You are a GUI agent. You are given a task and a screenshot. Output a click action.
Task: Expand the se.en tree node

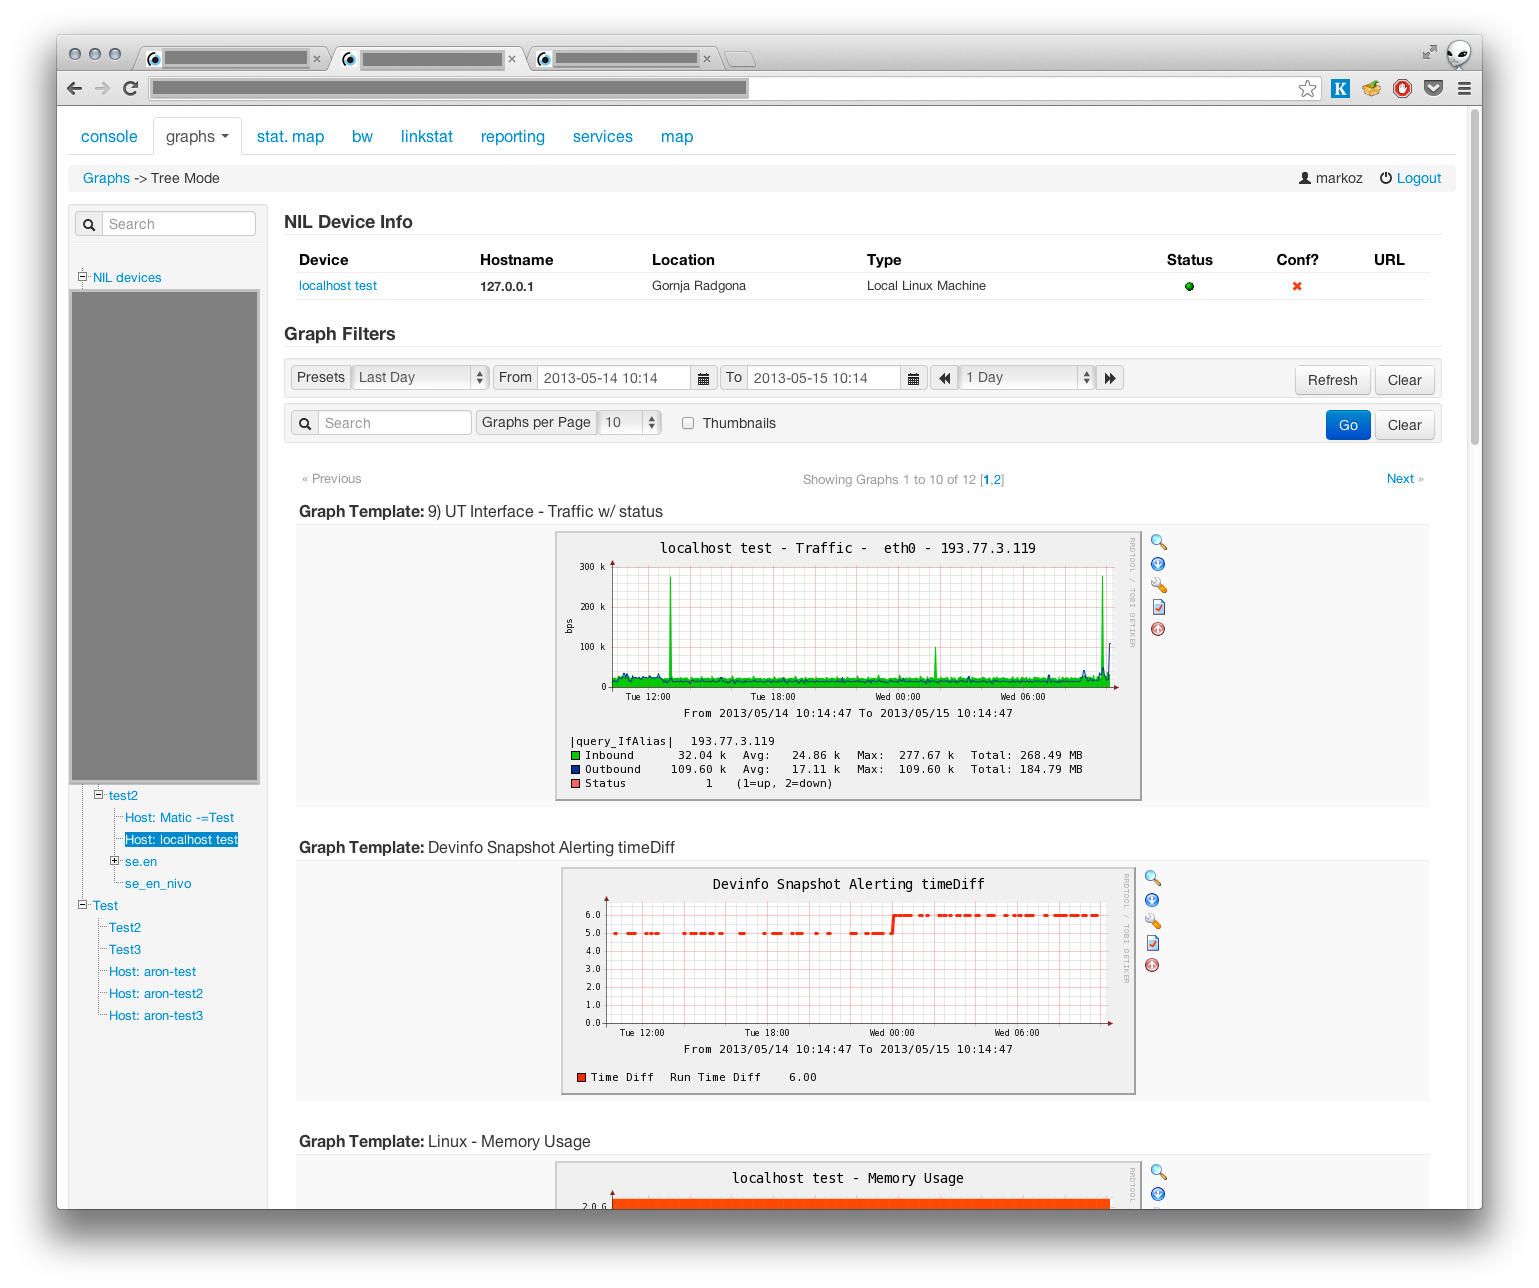click(x=115, y=860)
